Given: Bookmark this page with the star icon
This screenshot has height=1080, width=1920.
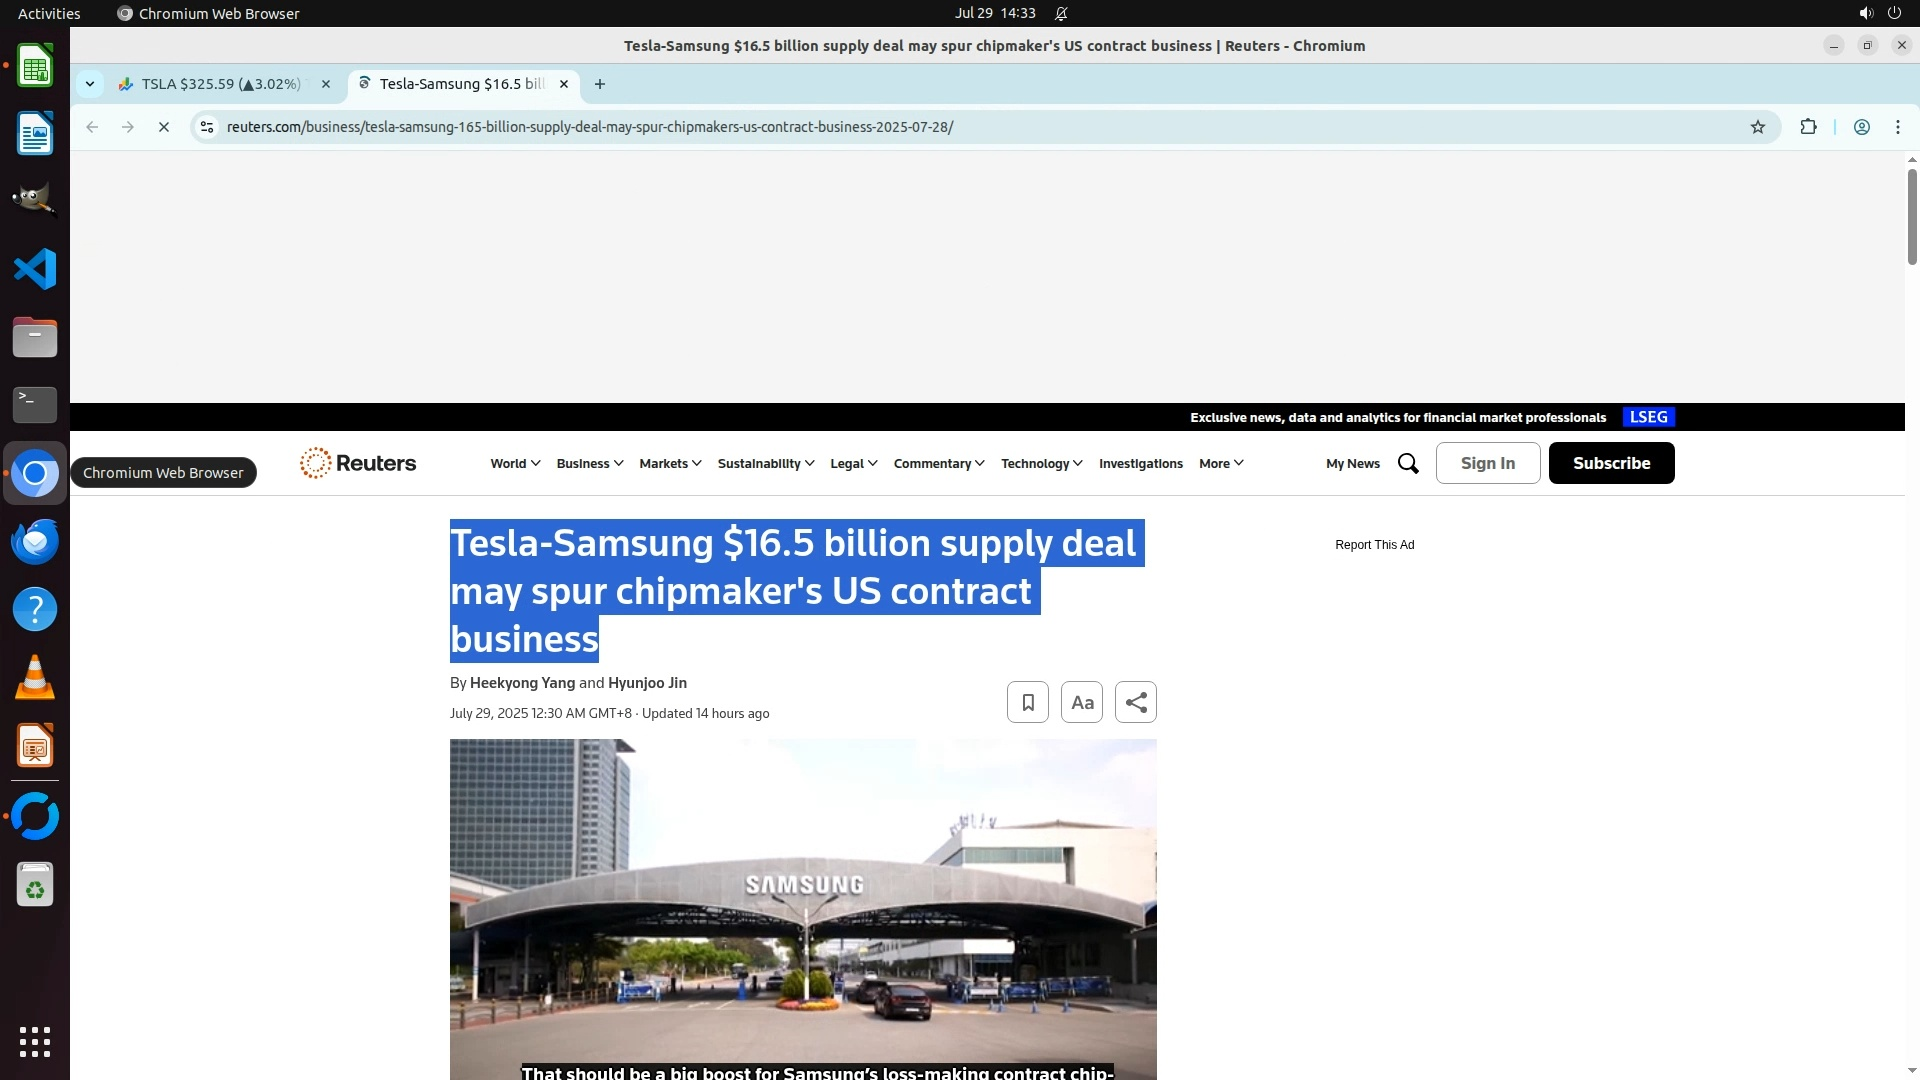Looking at the screenshot, I should click(1757, 127).
